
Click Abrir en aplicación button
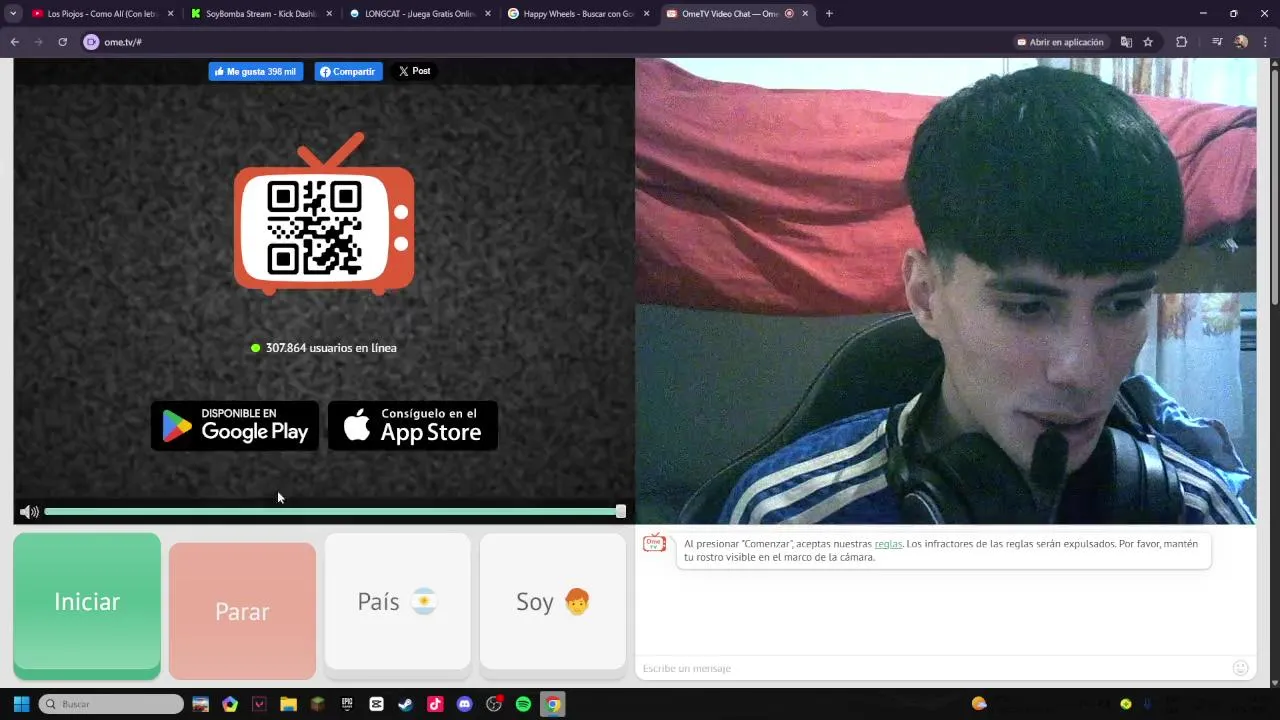click(1060, 42)
